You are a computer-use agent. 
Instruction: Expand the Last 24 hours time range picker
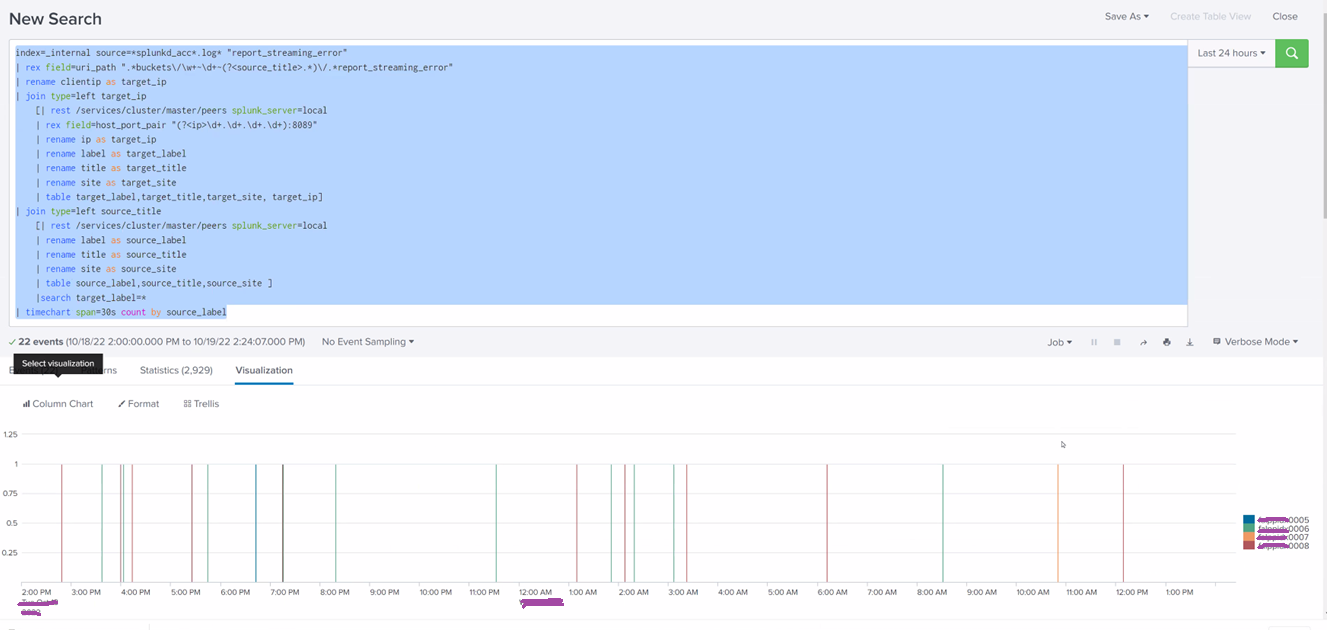point(1231,53)
